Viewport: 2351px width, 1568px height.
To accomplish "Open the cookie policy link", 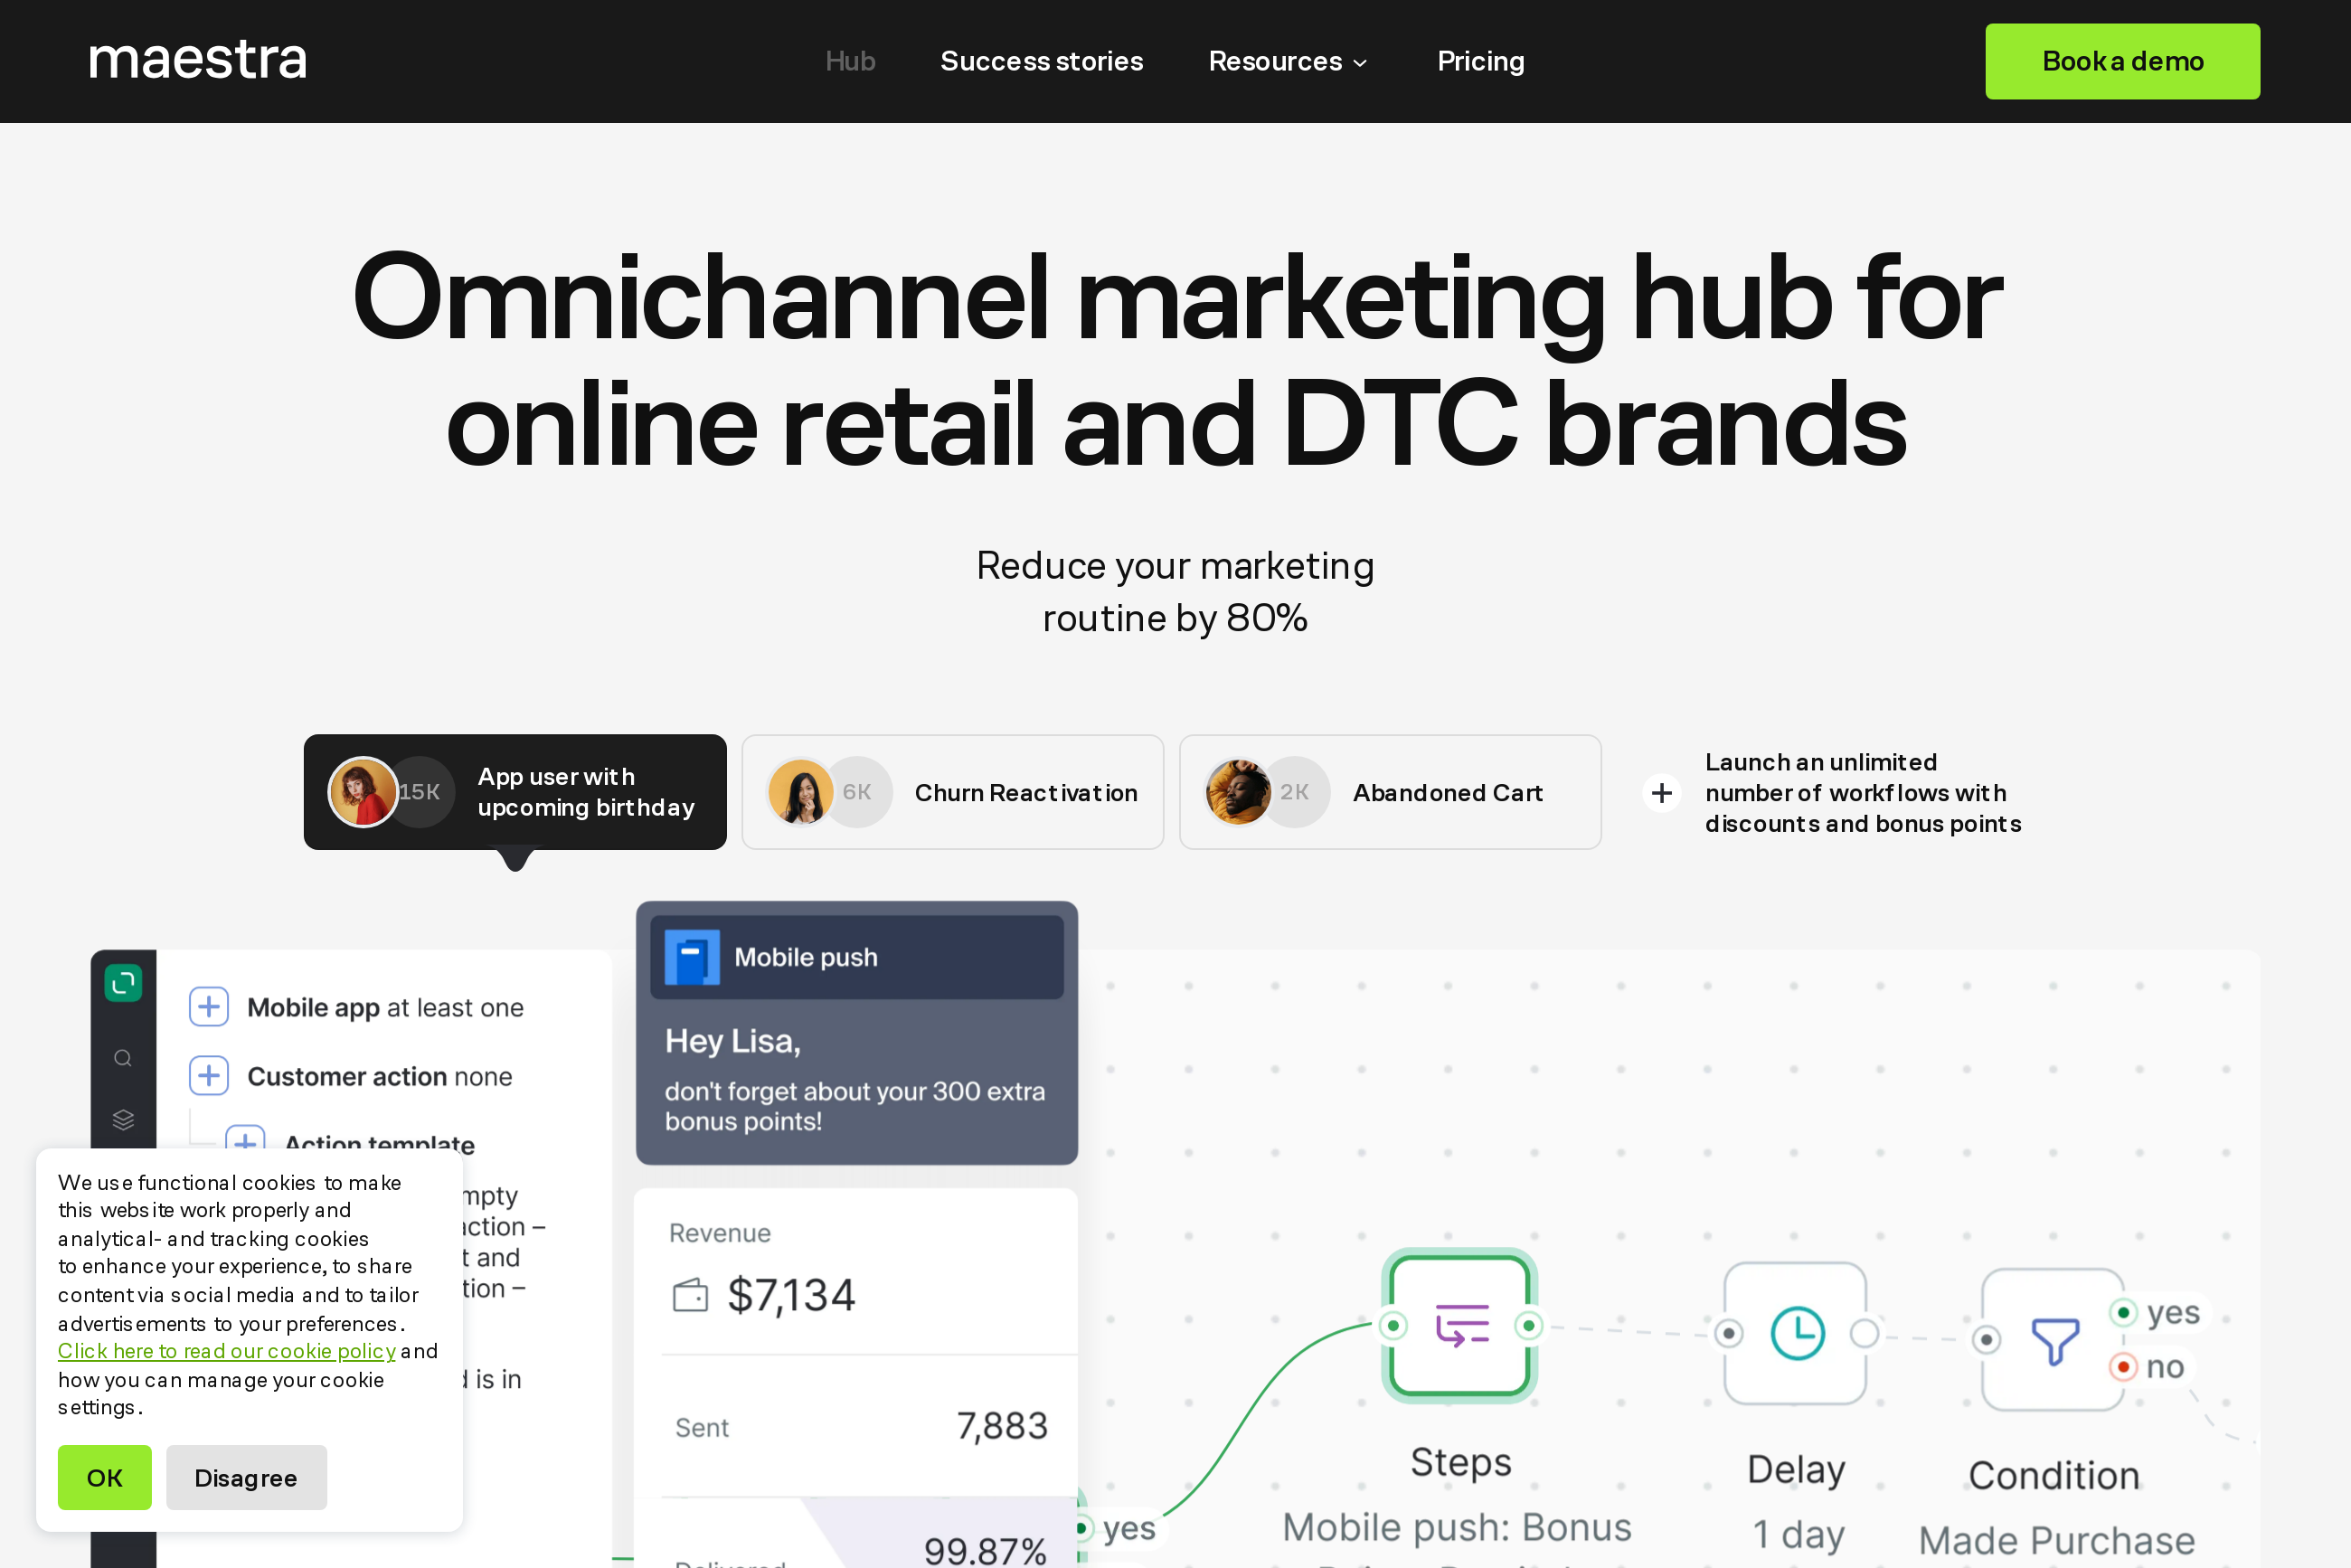I will click(x=226, y=1351).
